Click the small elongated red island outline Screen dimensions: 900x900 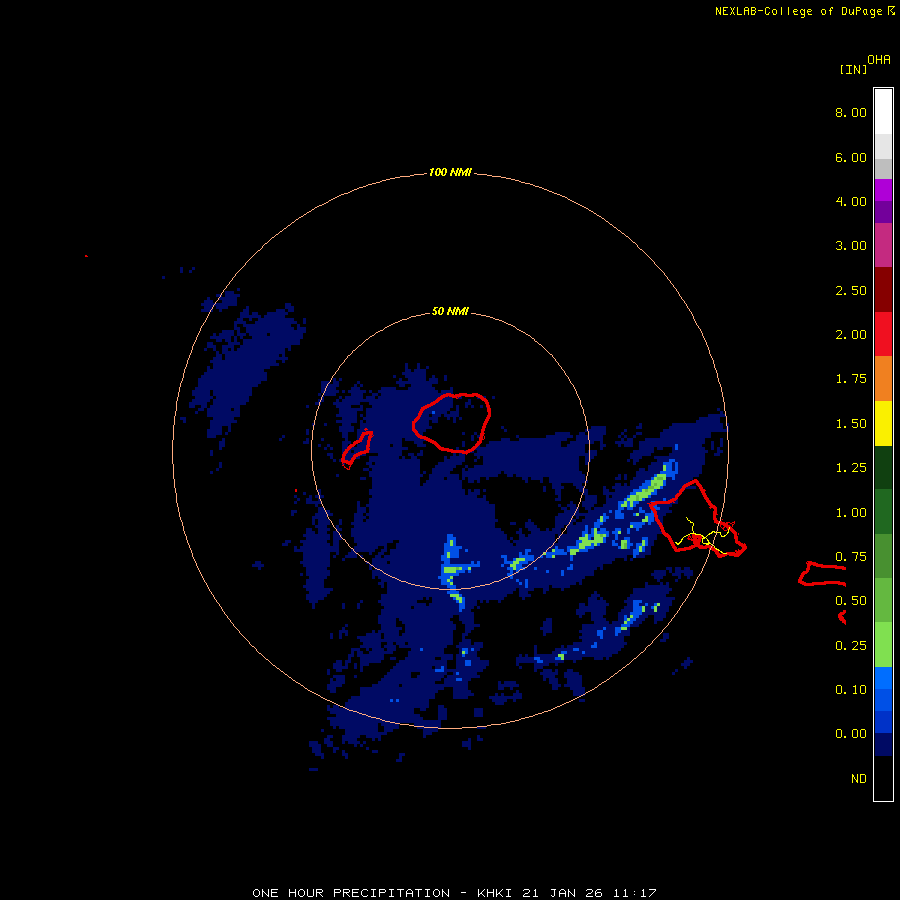coord(357,448)
